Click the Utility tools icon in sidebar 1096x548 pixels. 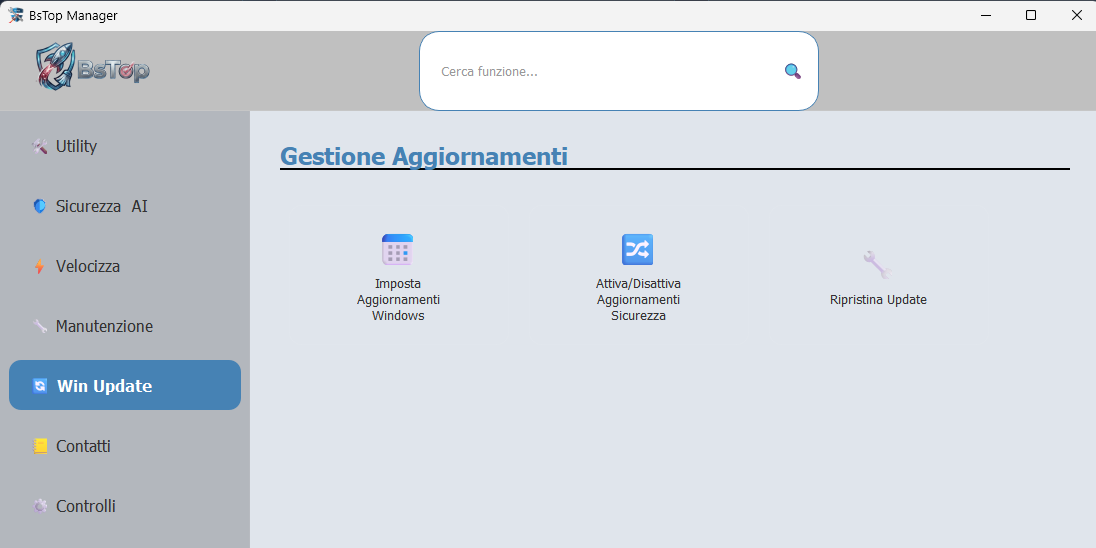tap(40, 146)
